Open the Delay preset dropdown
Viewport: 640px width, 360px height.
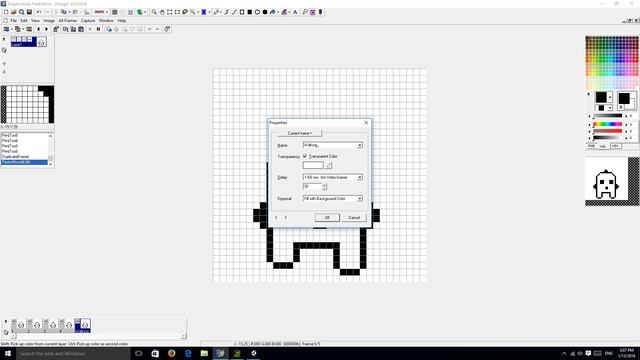coord(360,178)
